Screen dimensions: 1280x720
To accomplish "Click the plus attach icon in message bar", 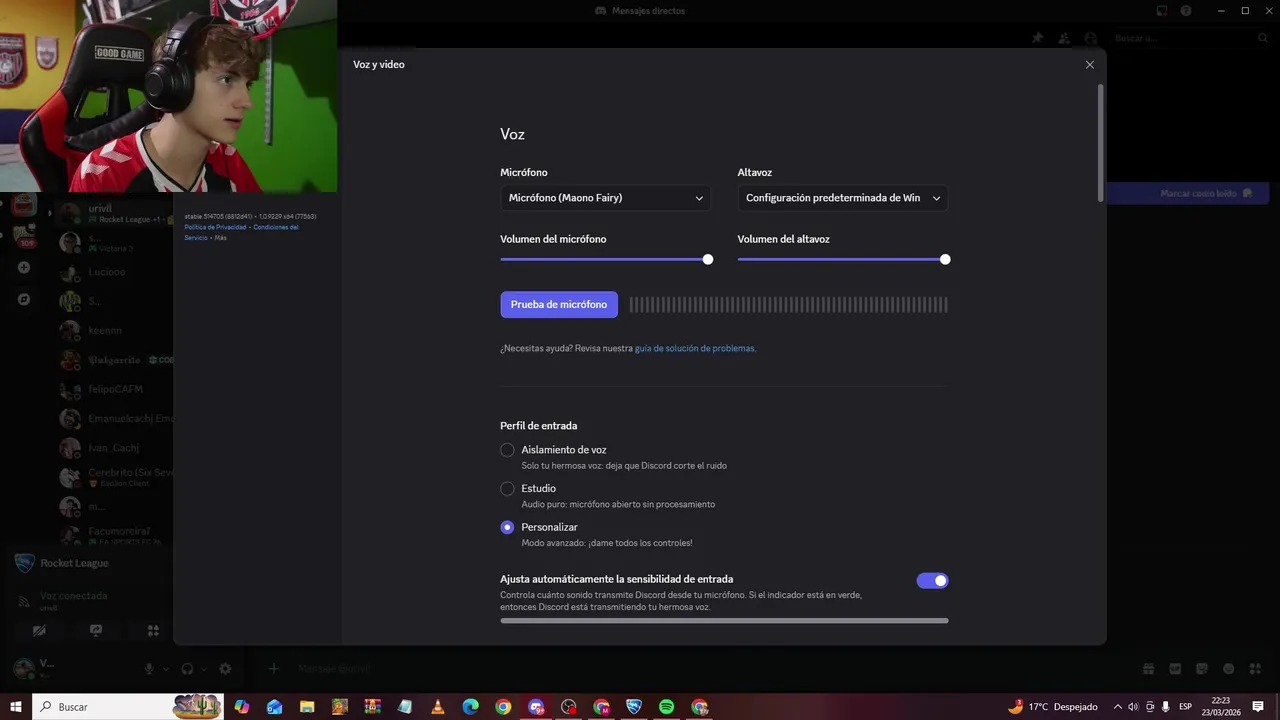I will (273, 669).
